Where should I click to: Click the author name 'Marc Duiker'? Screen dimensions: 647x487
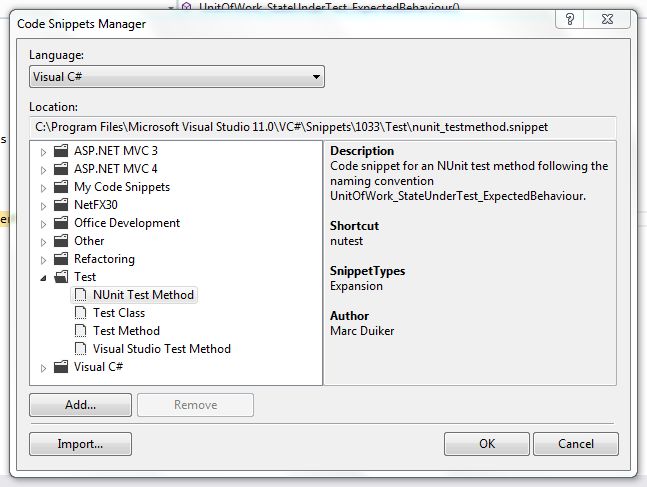click(362, 331)
